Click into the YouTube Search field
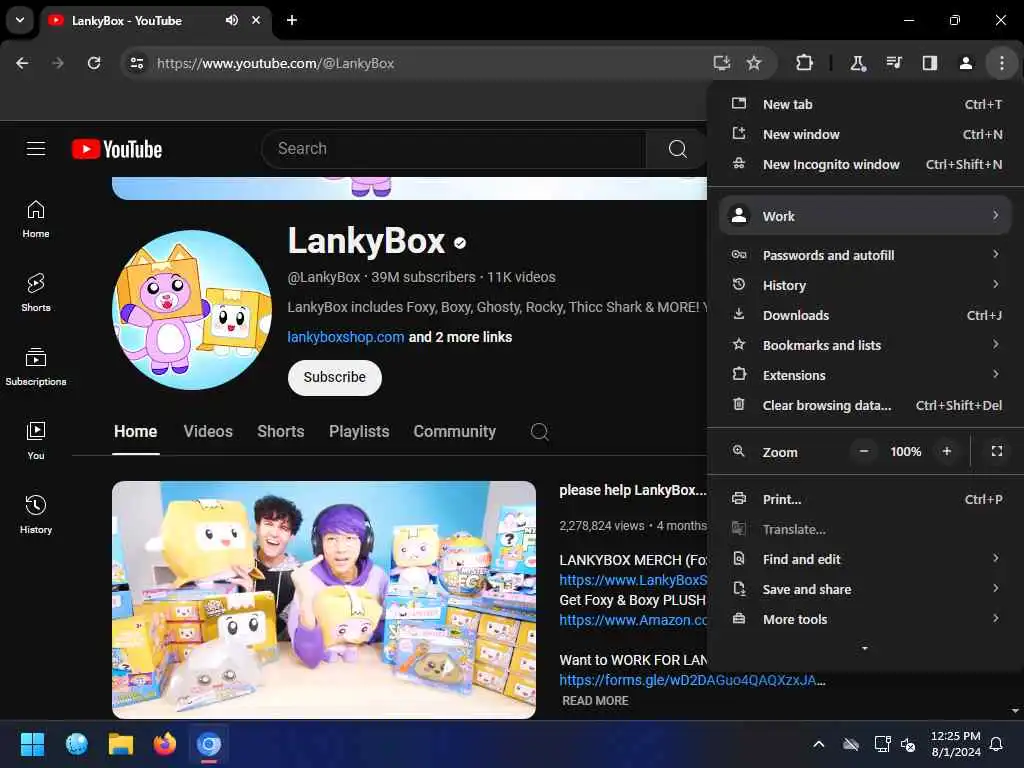Screen dimensions: 1024x768 coord(454,149)
